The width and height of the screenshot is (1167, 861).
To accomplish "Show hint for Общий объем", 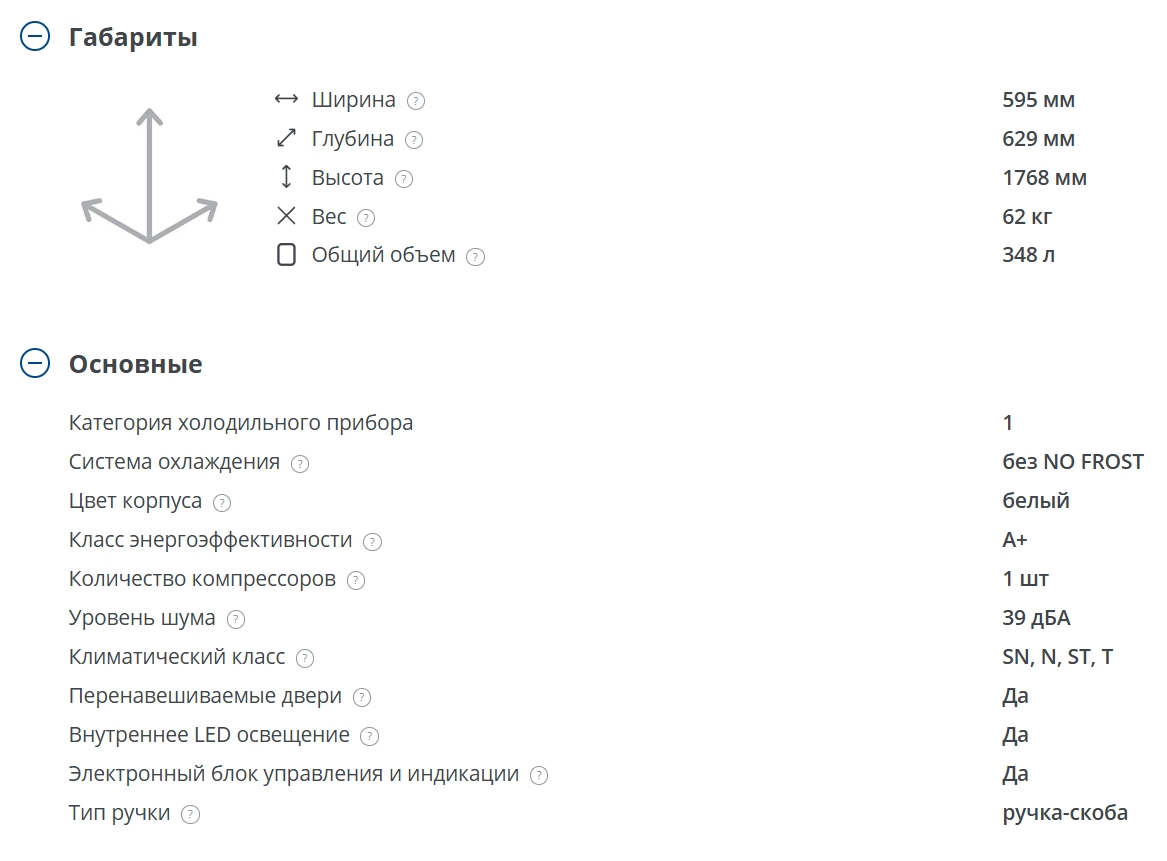I will tap(476, 257).
